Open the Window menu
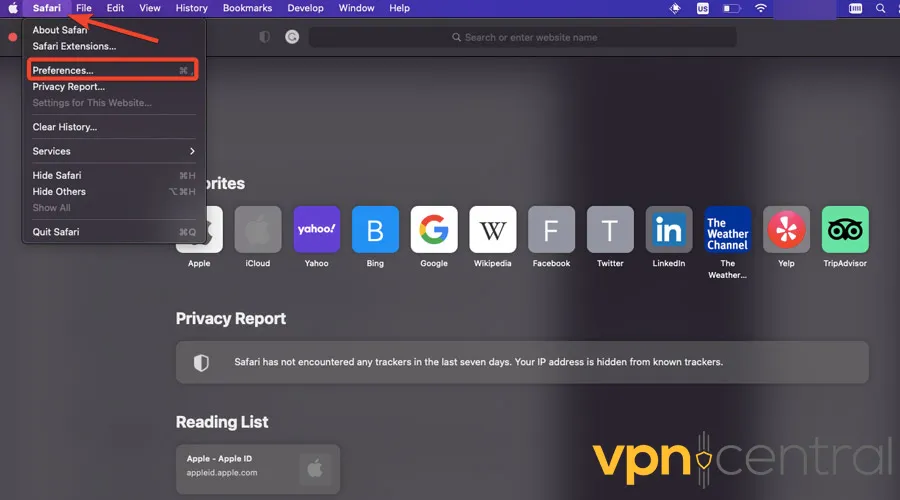 pos(356,8)
